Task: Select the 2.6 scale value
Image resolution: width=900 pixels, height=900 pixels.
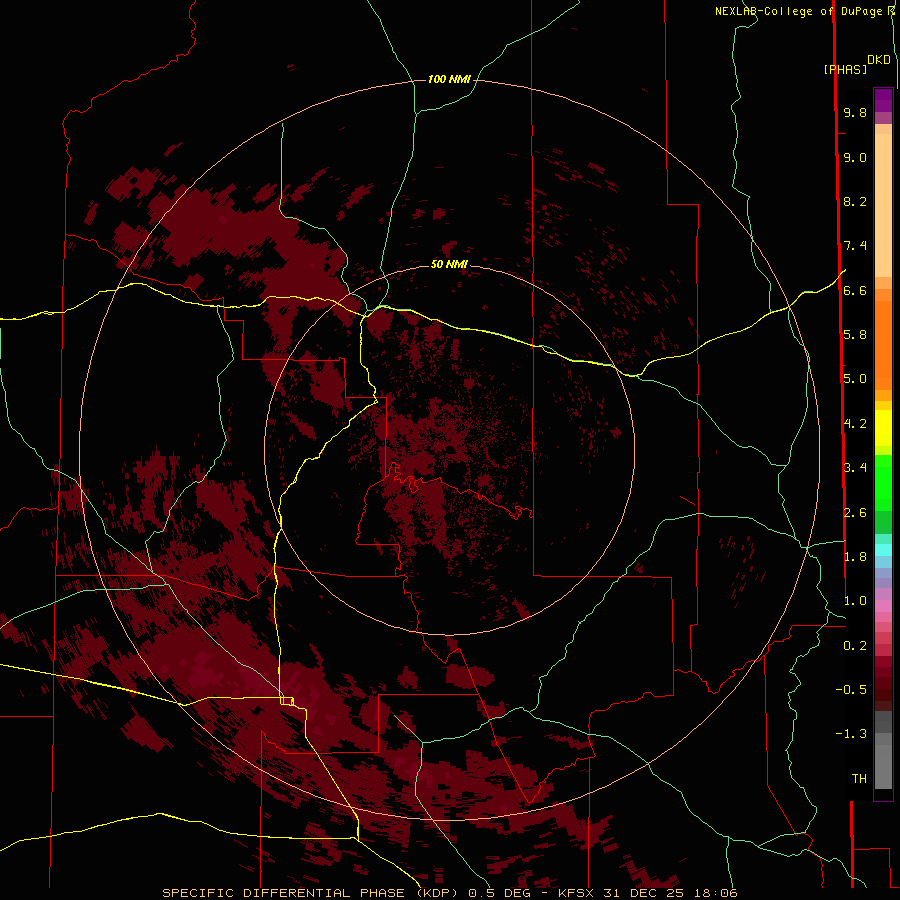Action: (x=855, y=513)
